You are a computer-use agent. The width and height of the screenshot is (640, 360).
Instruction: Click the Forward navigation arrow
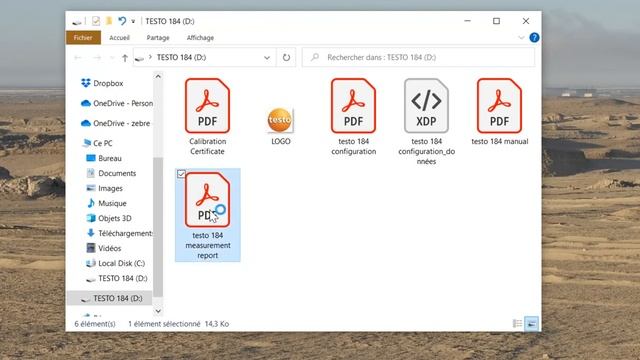click(97, 58)
